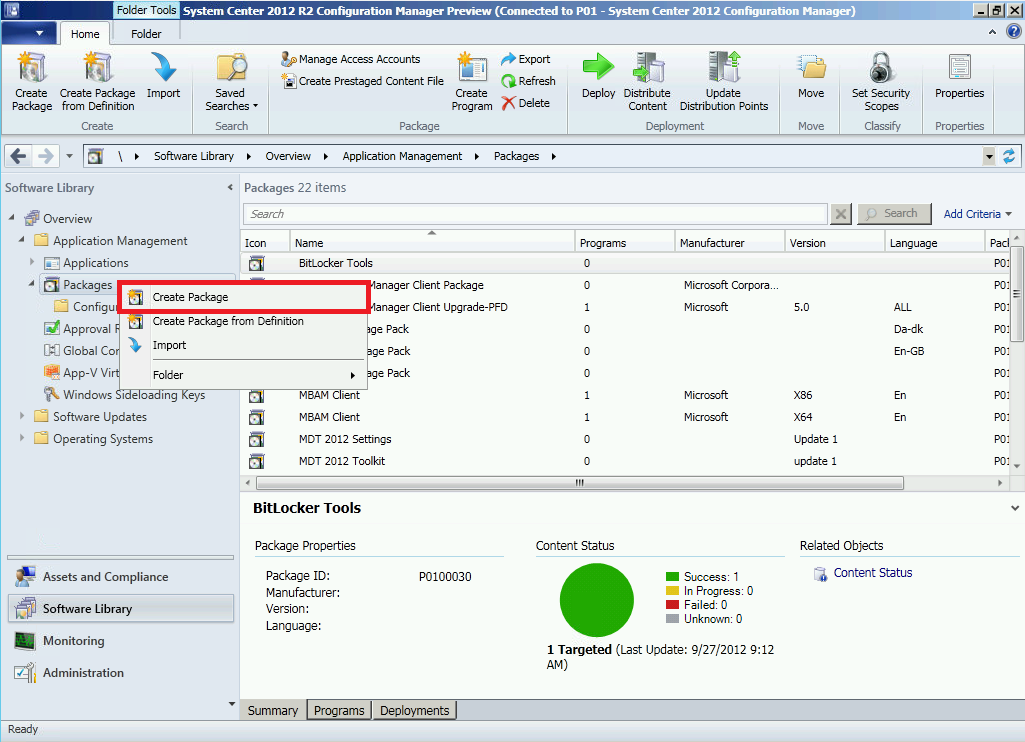
Task: Click Update Distribution Points icon
Action: (724, 67)
